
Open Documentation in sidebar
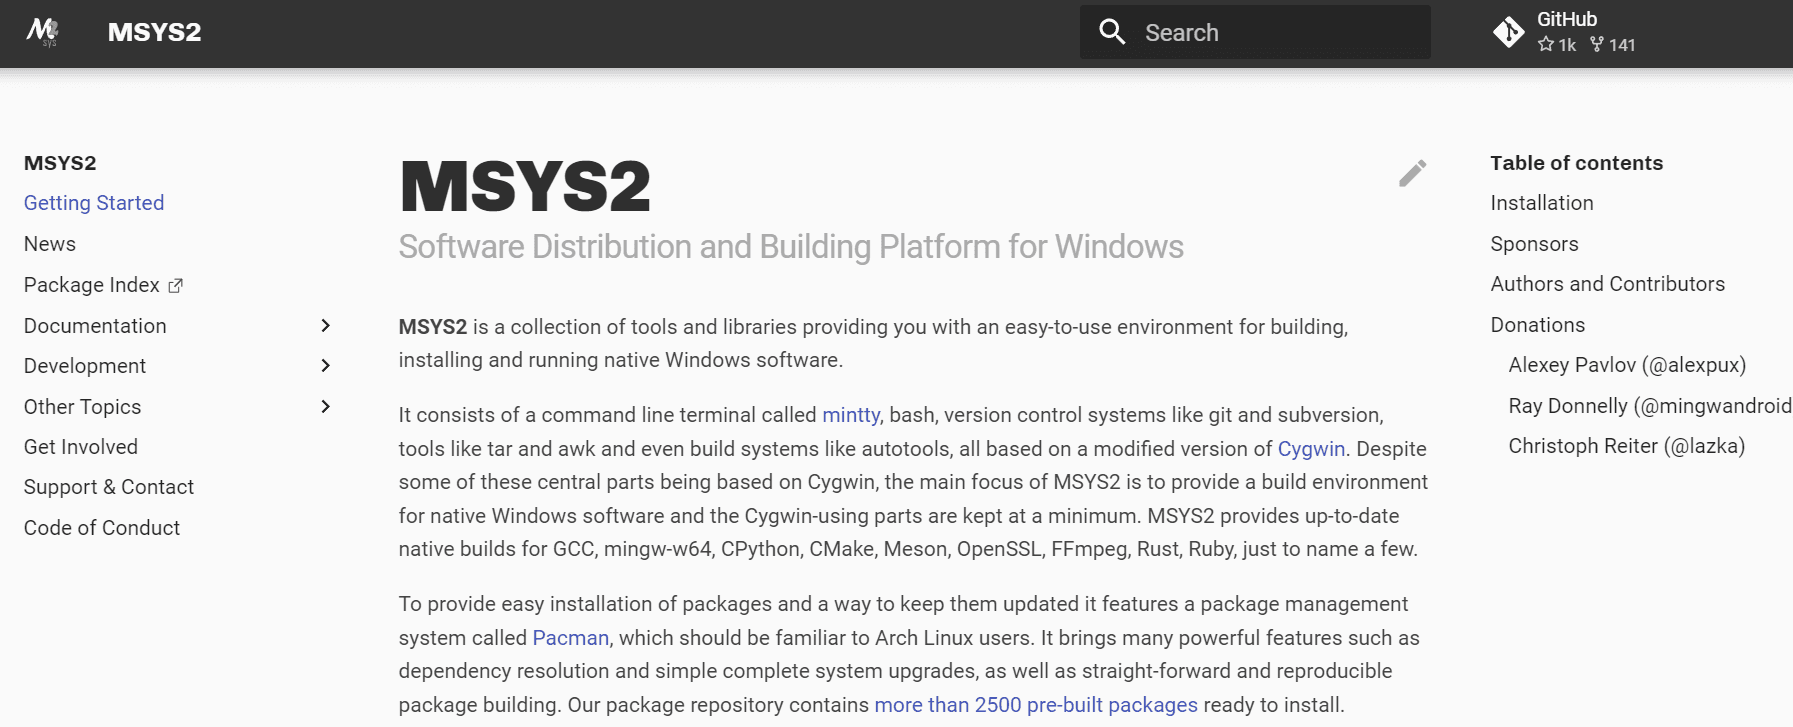click(95, 326)
